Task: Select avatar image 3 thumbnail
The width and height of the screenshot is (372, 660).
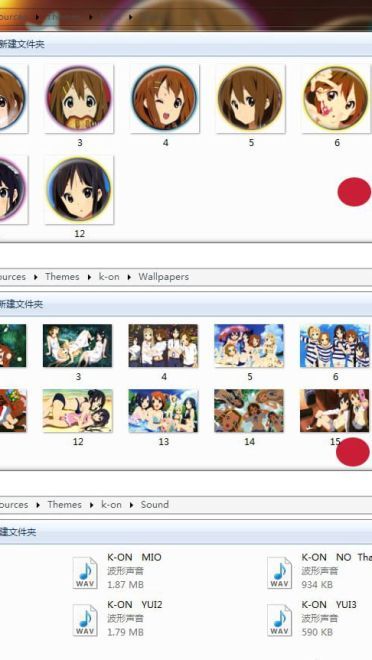Action: [79, 98]
